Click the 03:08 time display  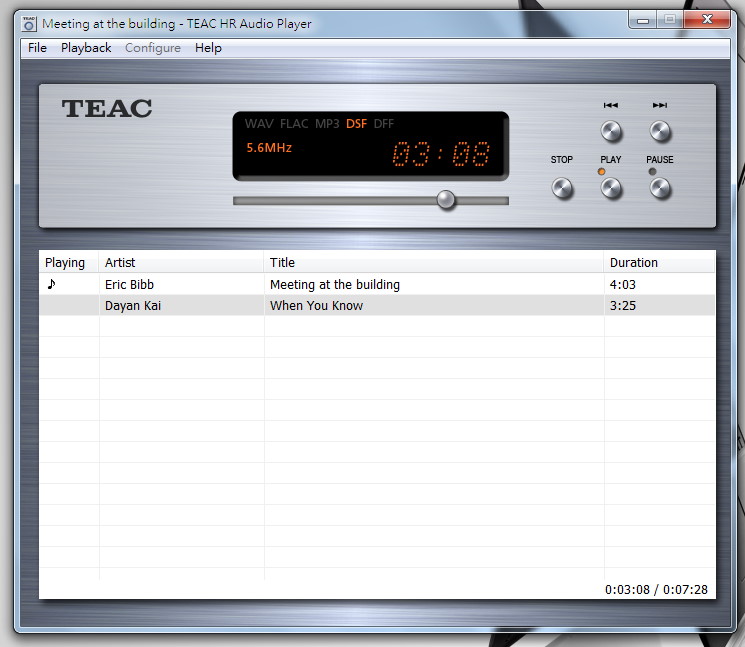pyautogui.click(x=441, y=154)
